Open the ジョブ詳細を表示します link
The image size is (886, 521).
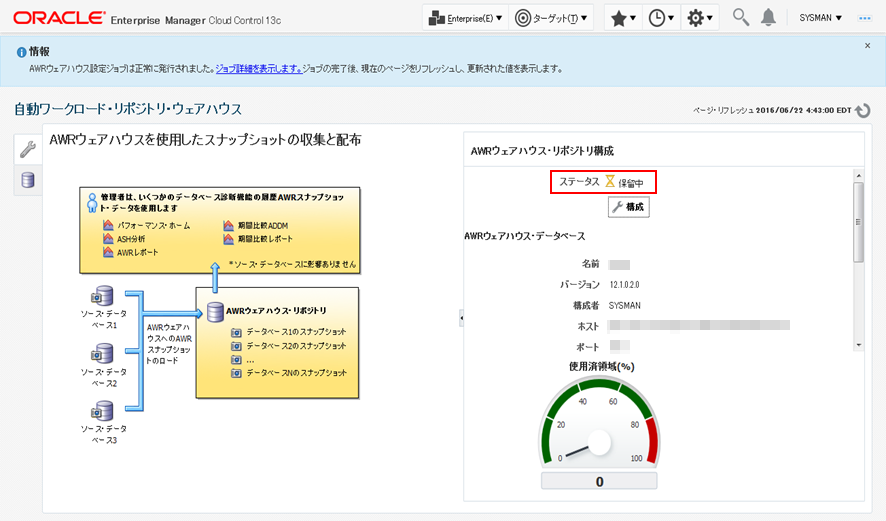[x=259, y=69]
